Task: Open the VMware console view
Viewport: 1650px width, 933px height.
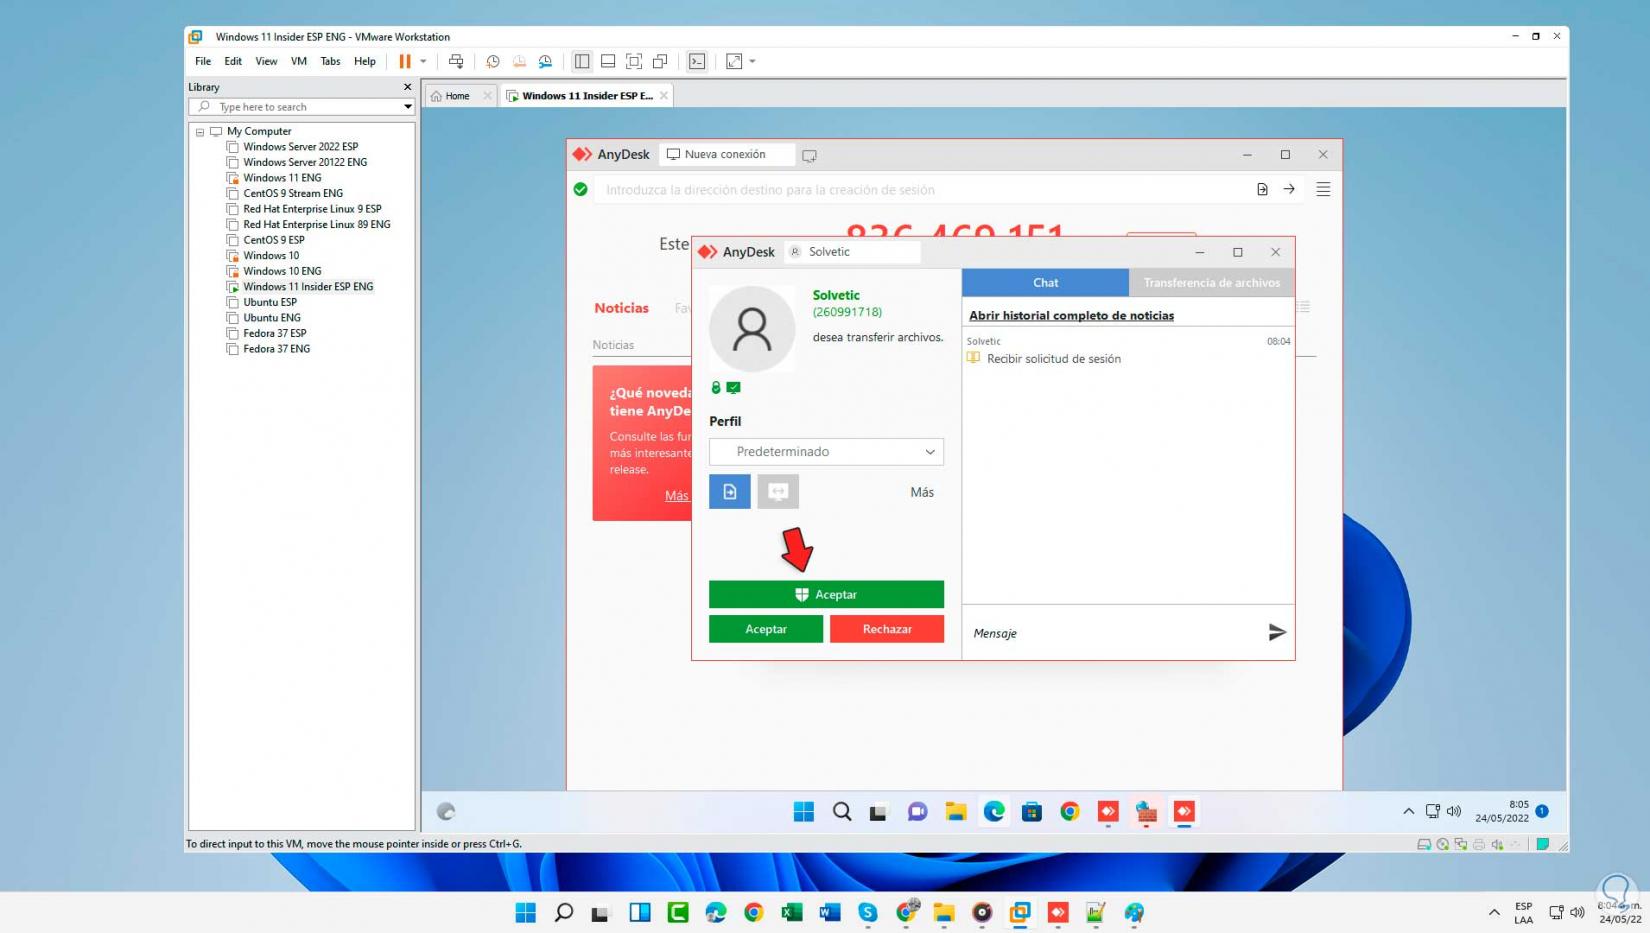Action: pyautogui.click(x=697, y=61)
